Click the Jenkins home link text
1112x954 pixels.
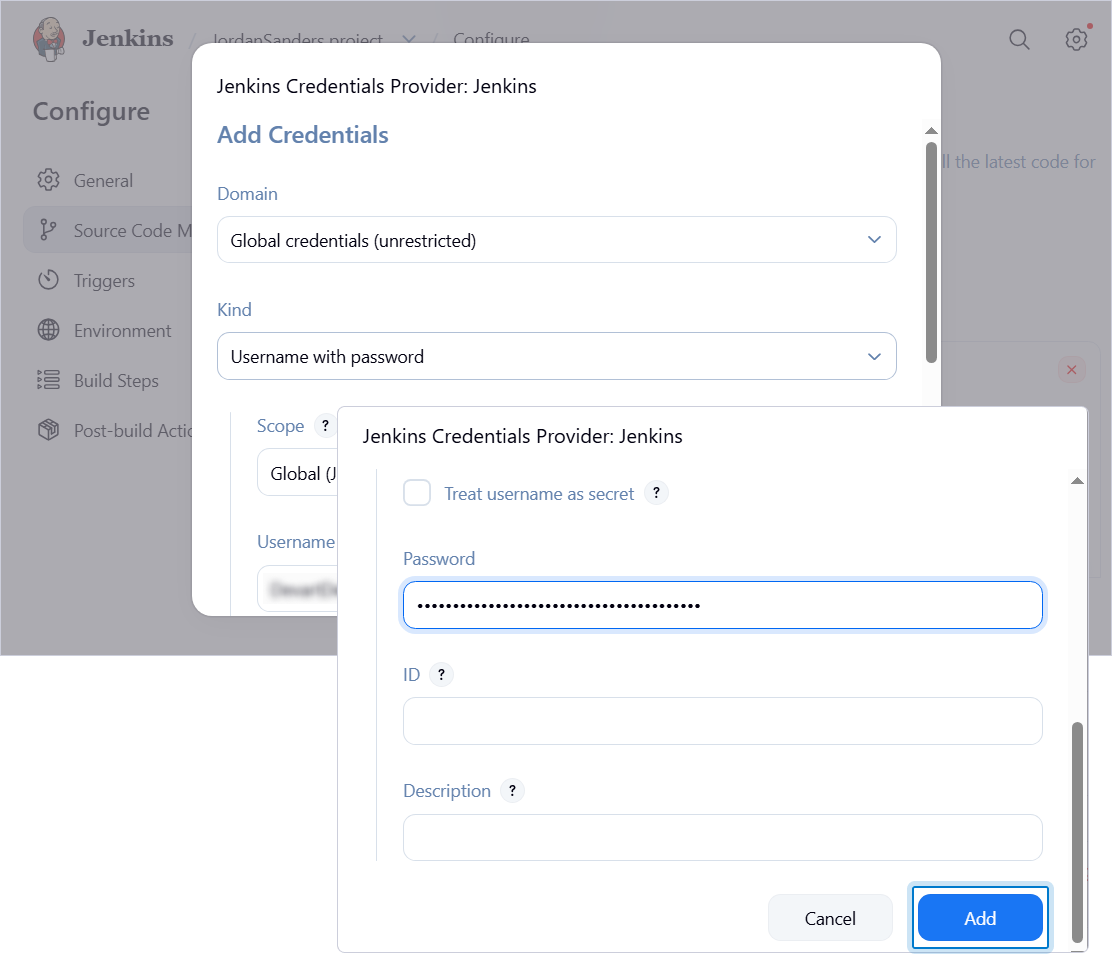point(128,38)
